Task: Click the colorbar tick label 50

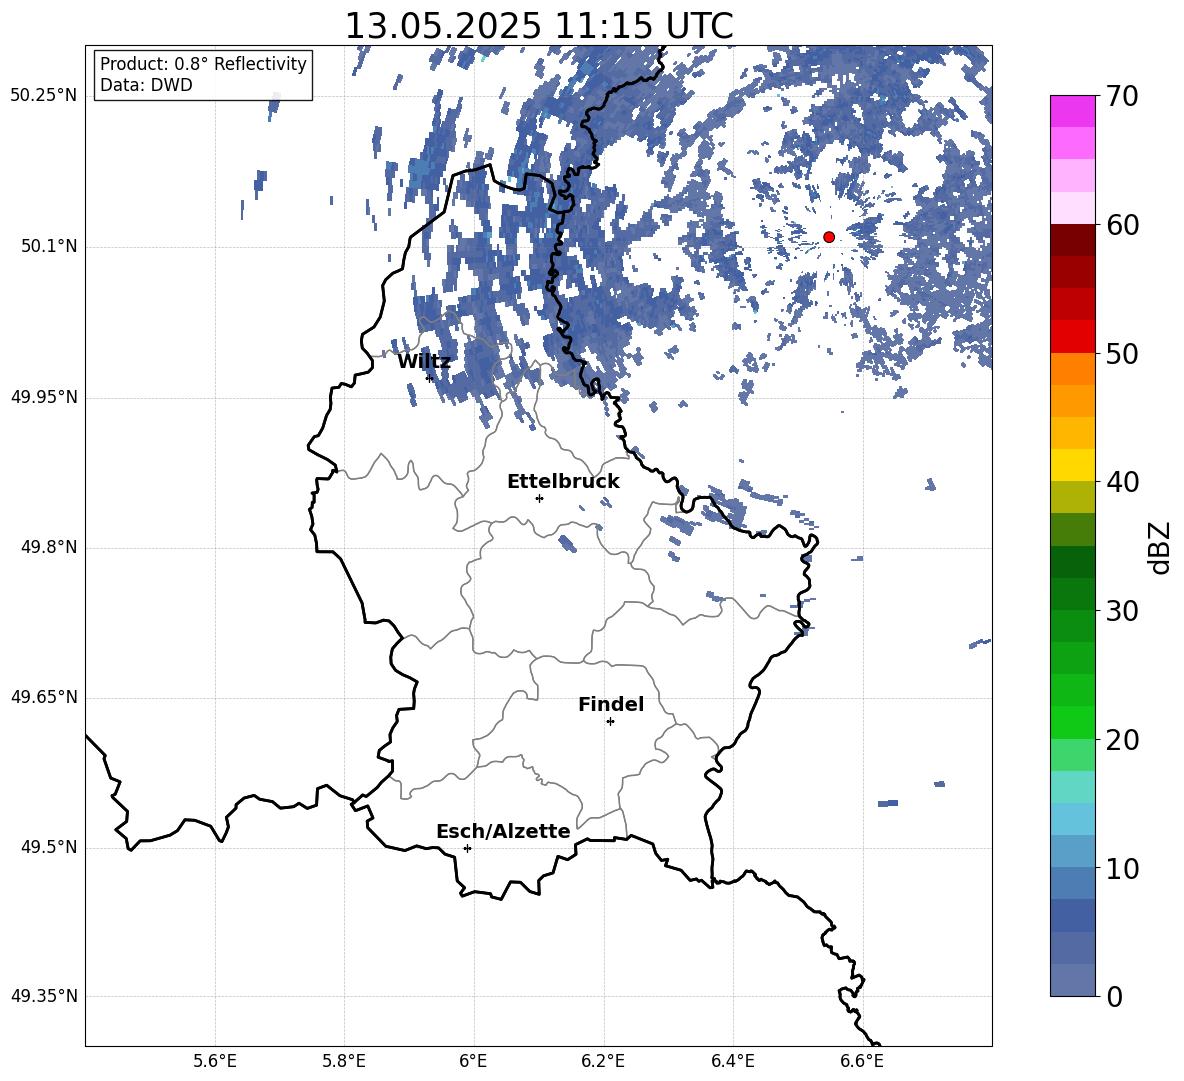Action: (1122, 354)
